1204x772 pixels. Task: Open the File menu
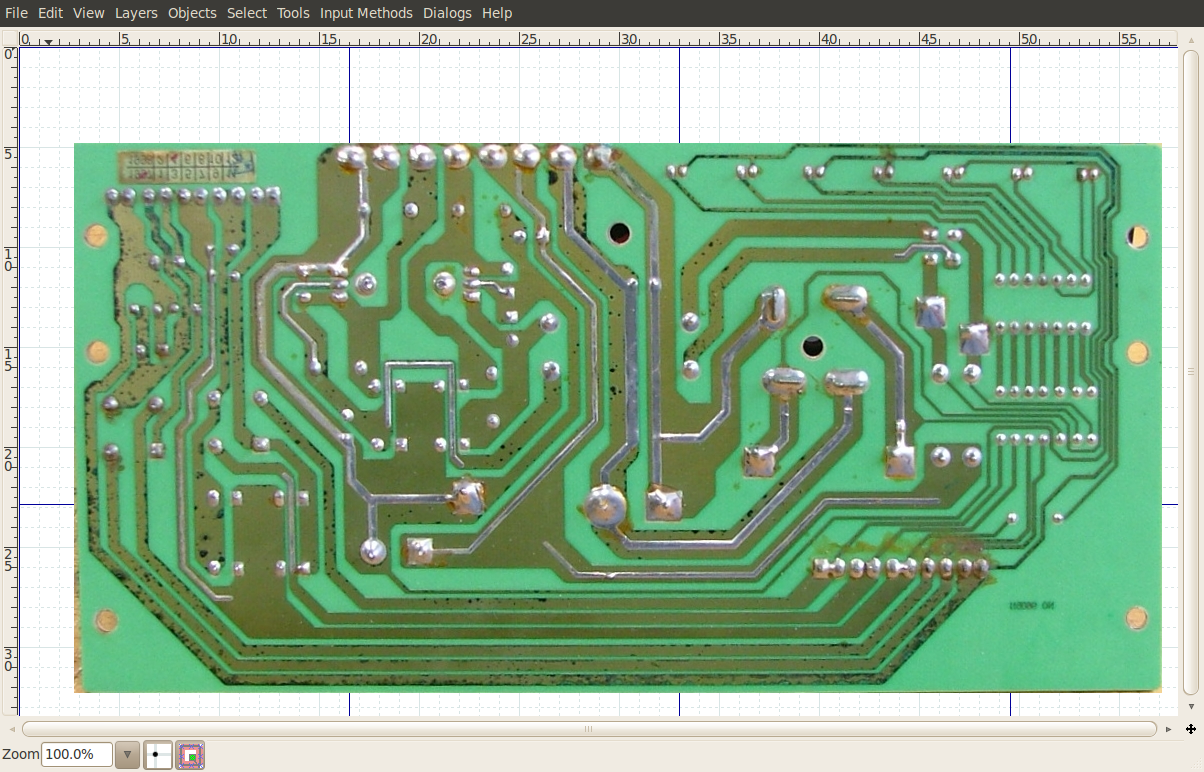(16, 13)
